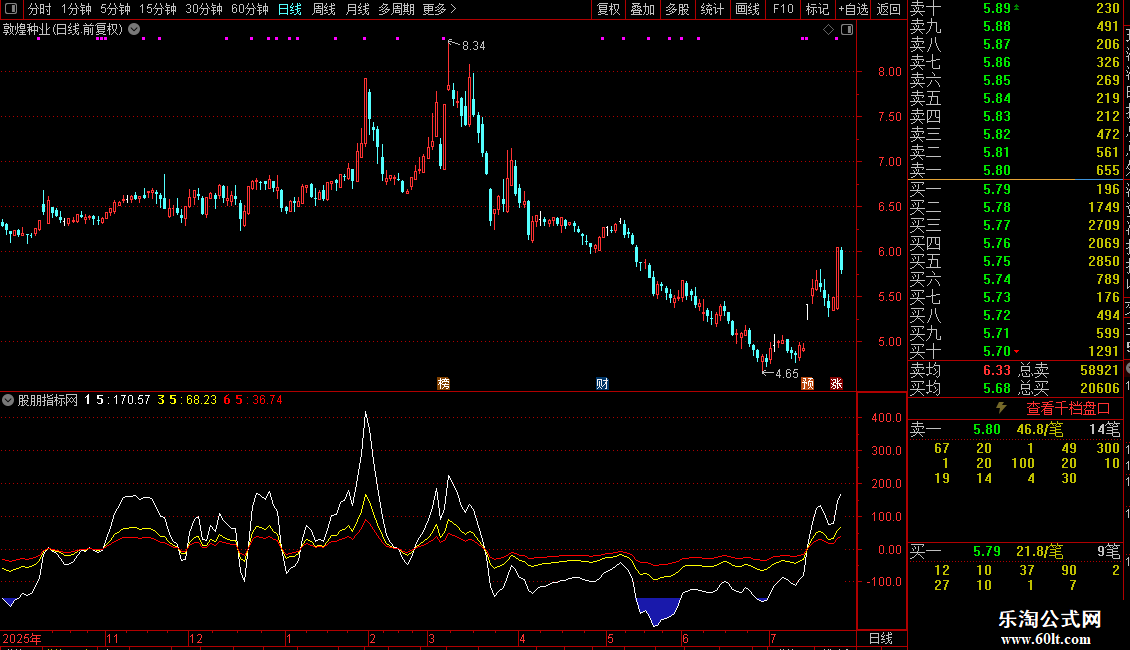Click the 卖均 6.33 average value
The height and width of the screenshot is (650, 1130).
pyautogui.click(x=997, y=370)
